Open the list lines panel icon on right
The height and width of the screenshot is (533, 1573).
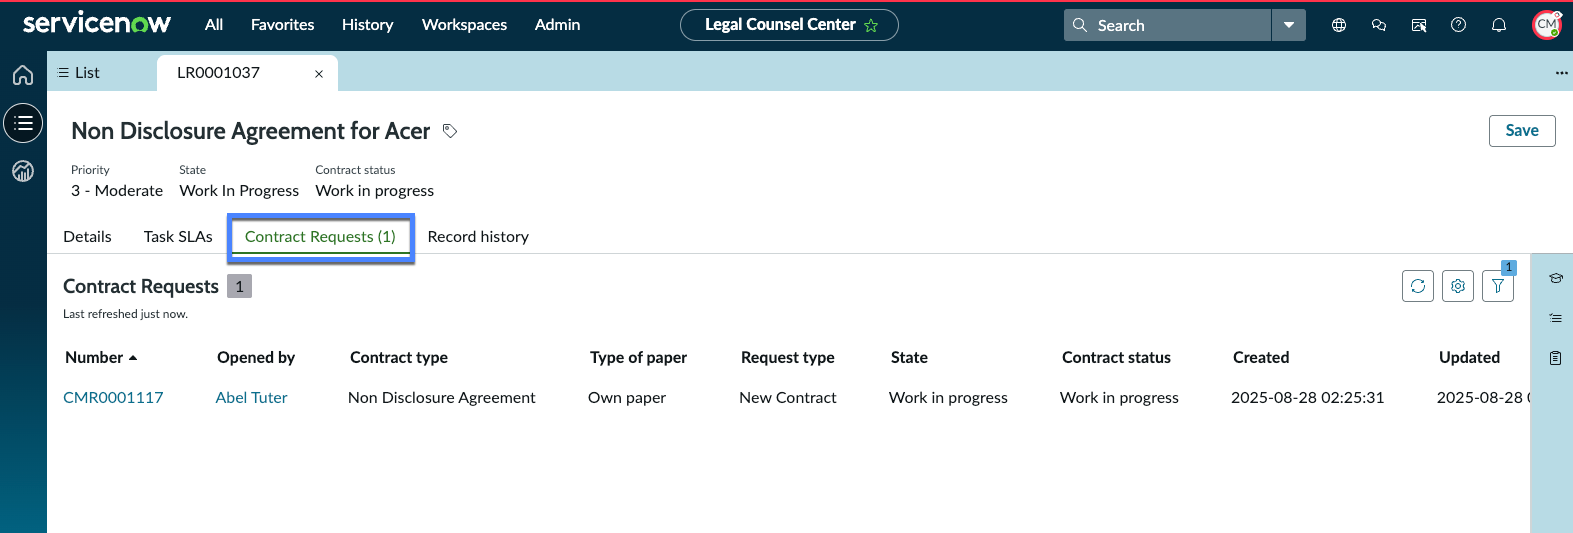click(1555, 318)
